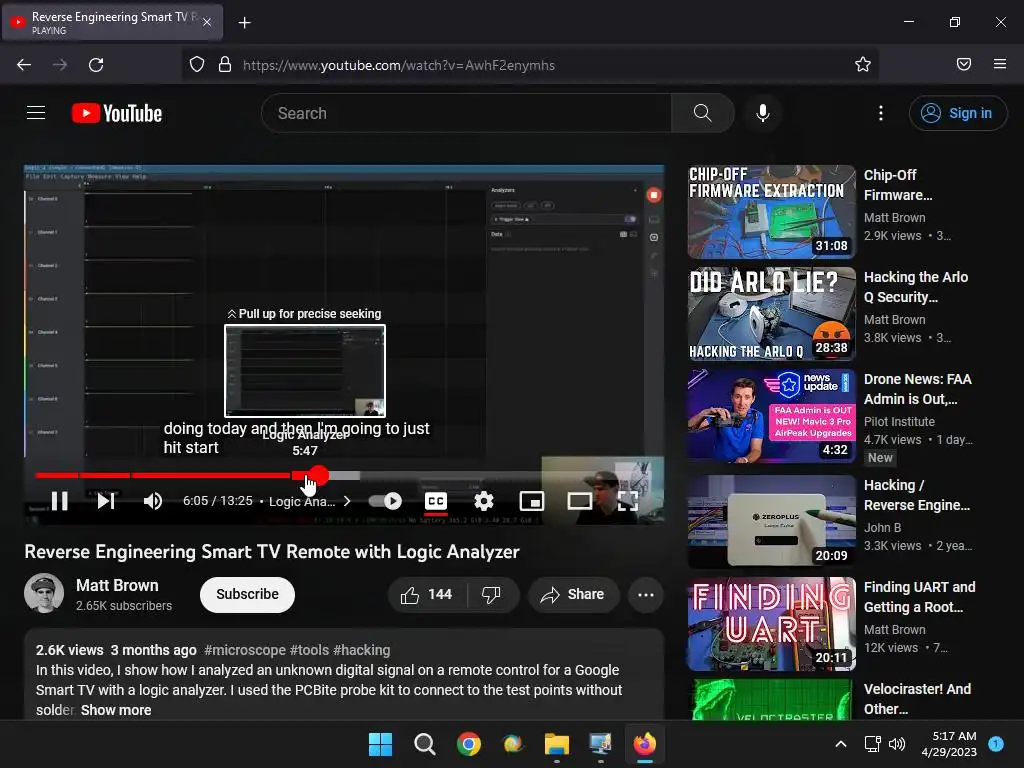Mute the video volume

[x=153, y=501]
